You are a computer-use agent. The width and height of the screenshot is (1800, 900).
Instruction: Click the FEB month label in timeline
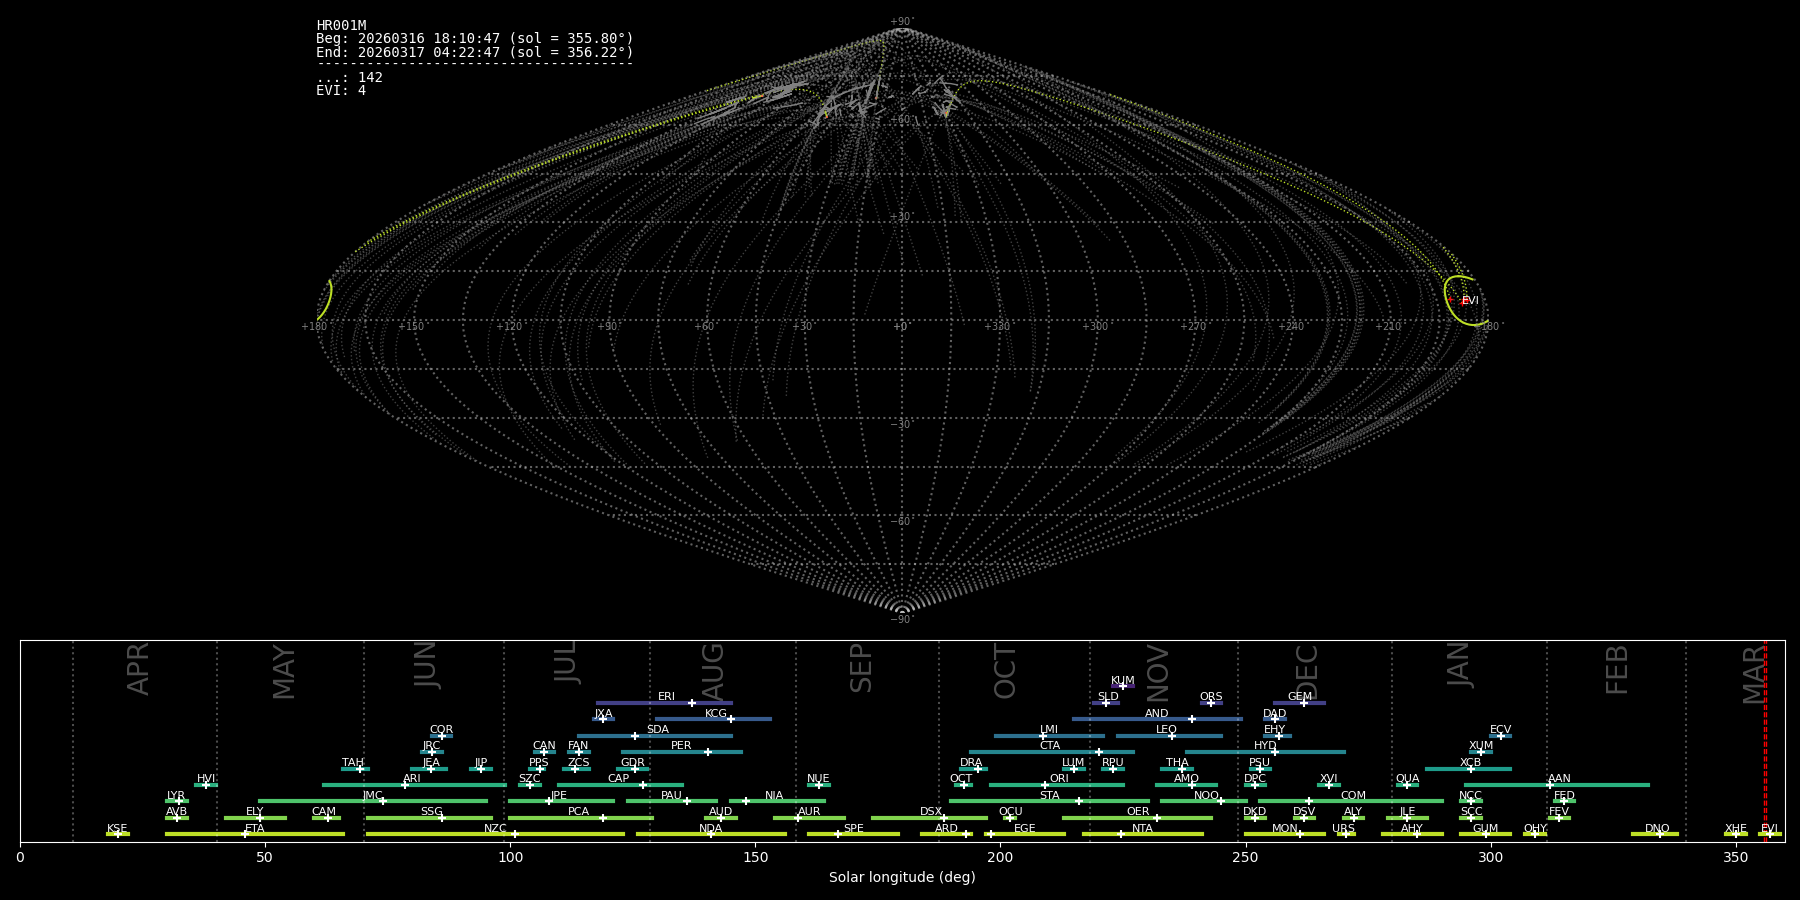[1617, 670]
